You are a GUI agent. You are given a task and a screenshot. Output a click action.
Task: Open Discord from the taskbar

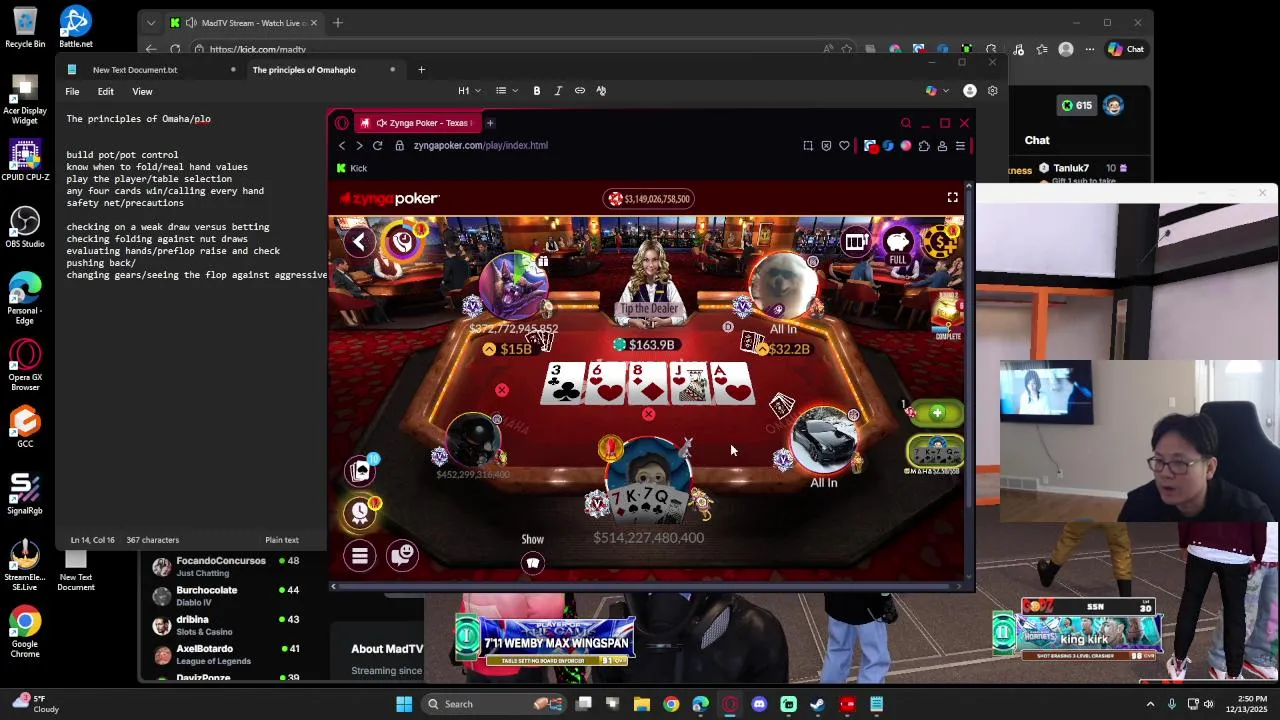759,704
